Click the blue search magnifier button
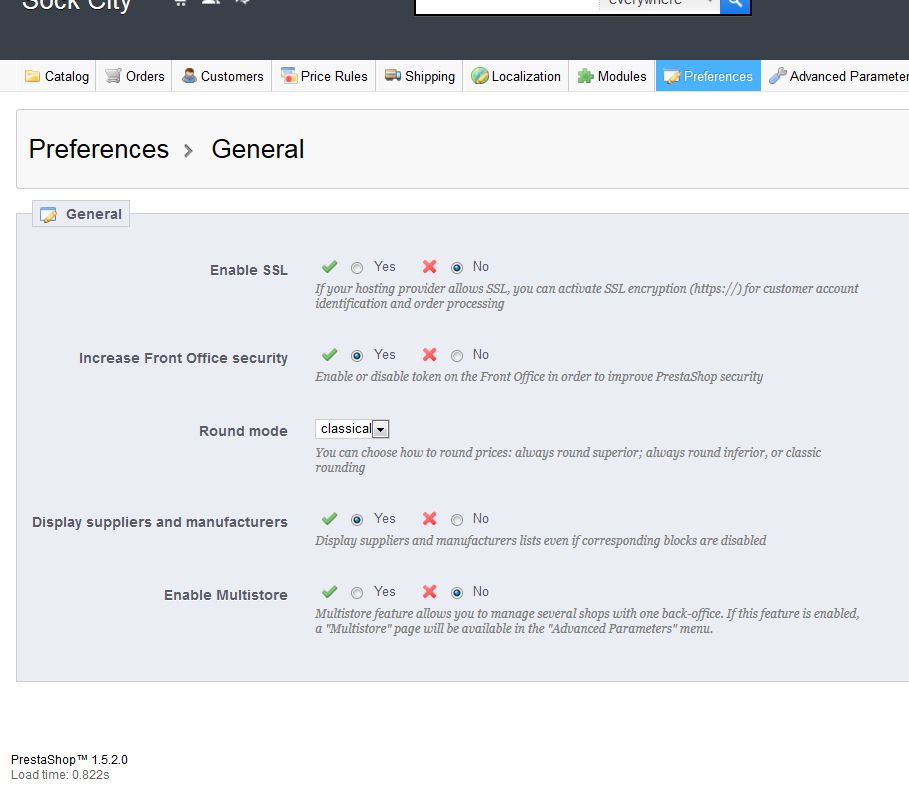The image size is (909, 798). (735, 4)
